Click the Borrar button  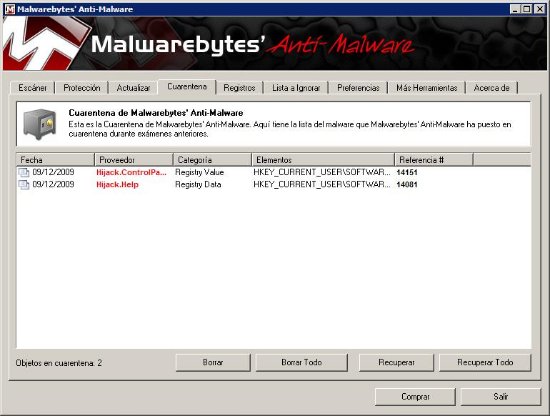click(213, 362)
